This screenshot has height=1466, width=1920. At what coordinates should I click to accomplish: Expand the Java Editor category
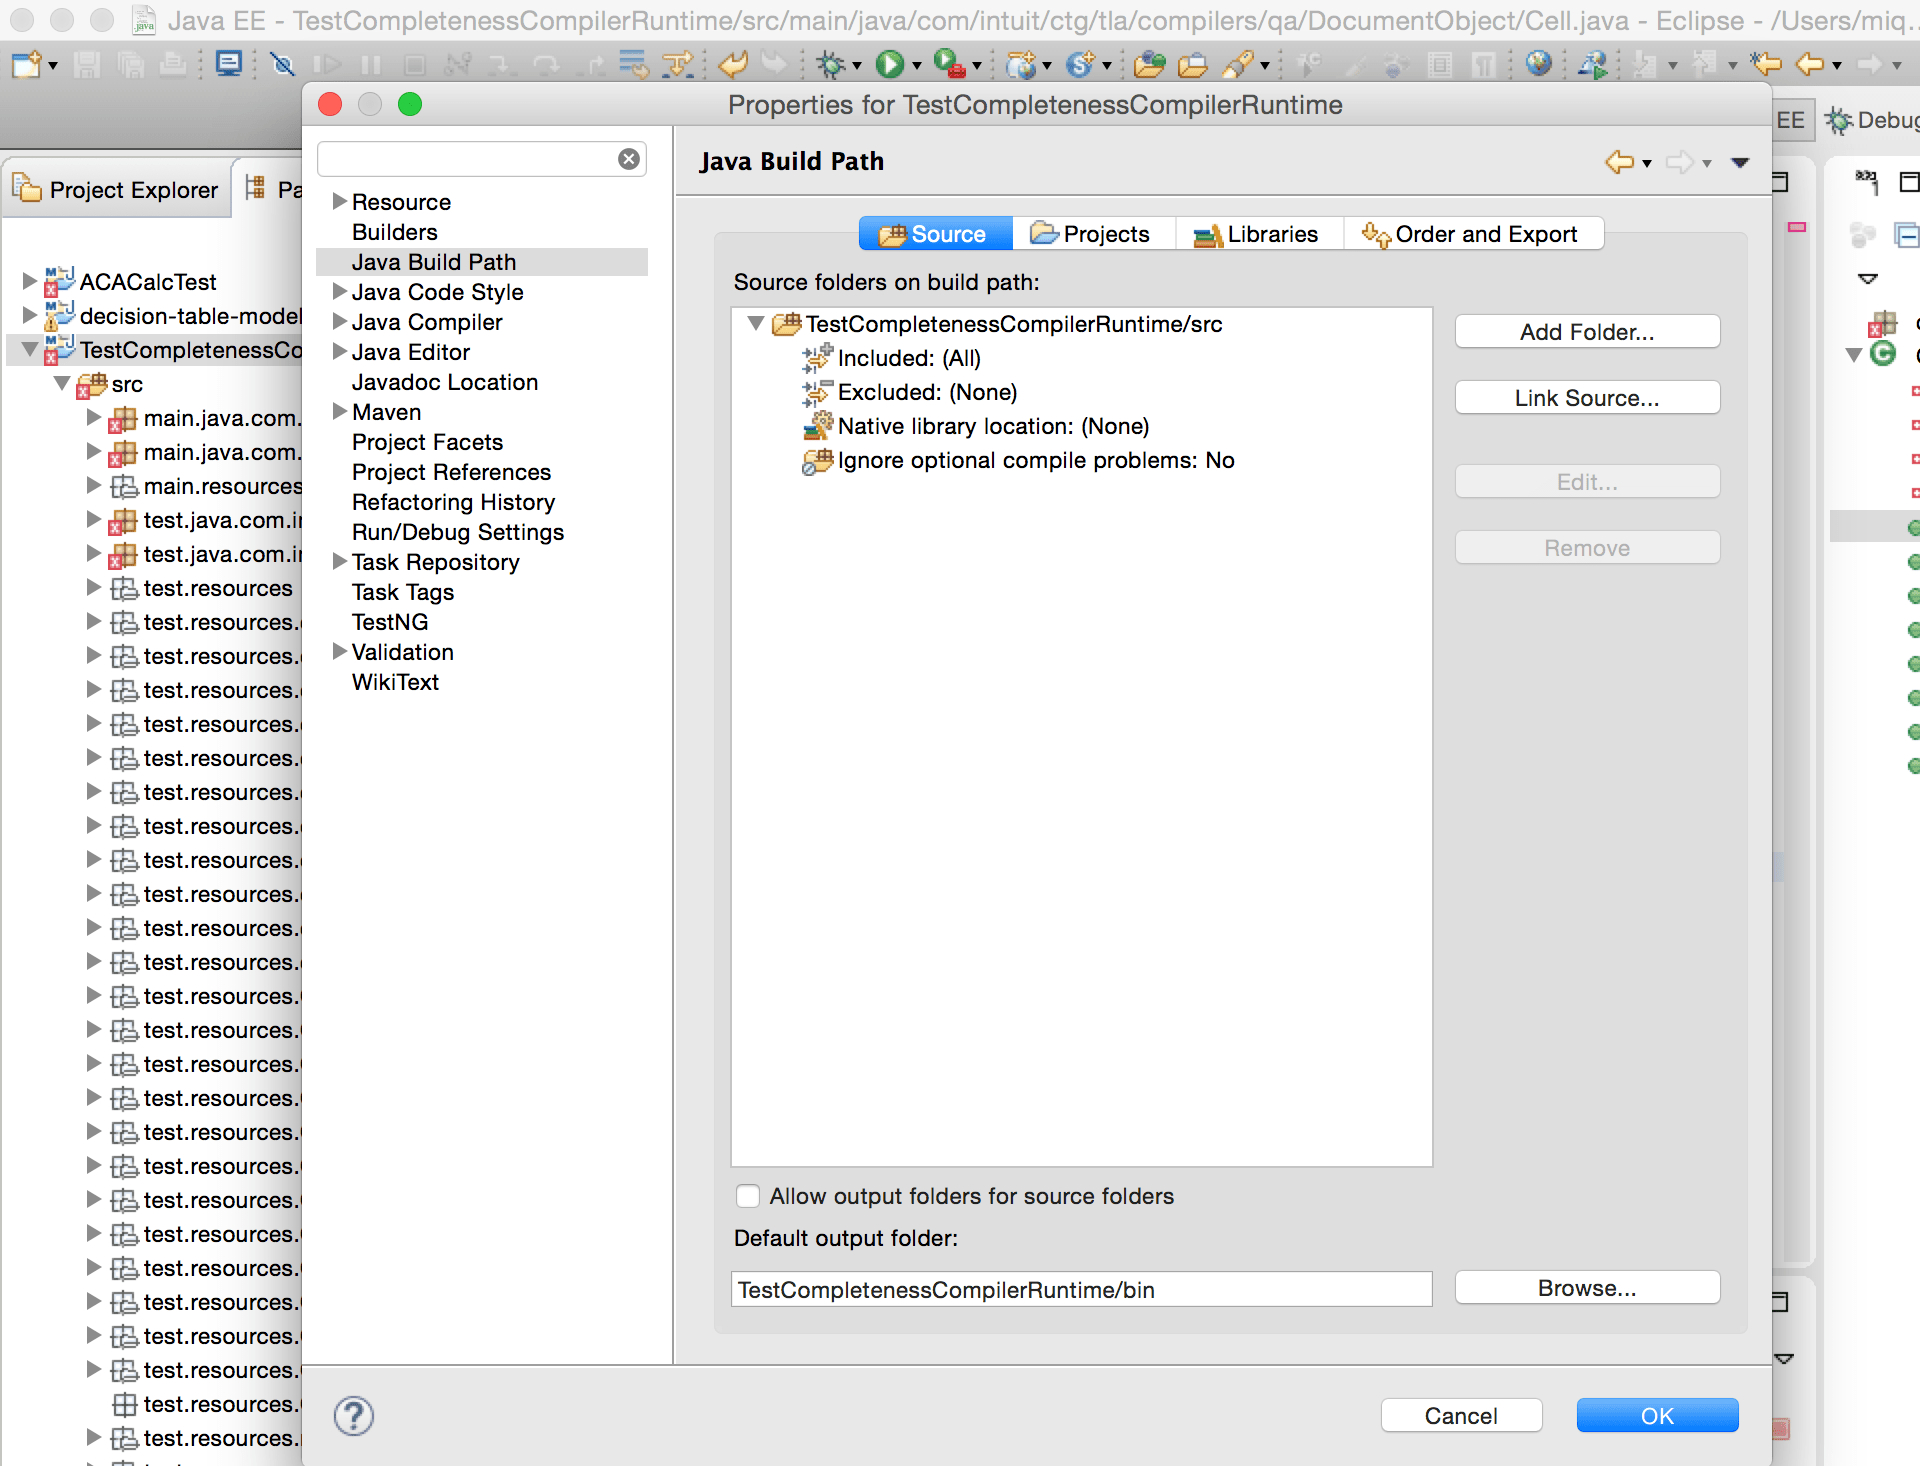(339, 352)
